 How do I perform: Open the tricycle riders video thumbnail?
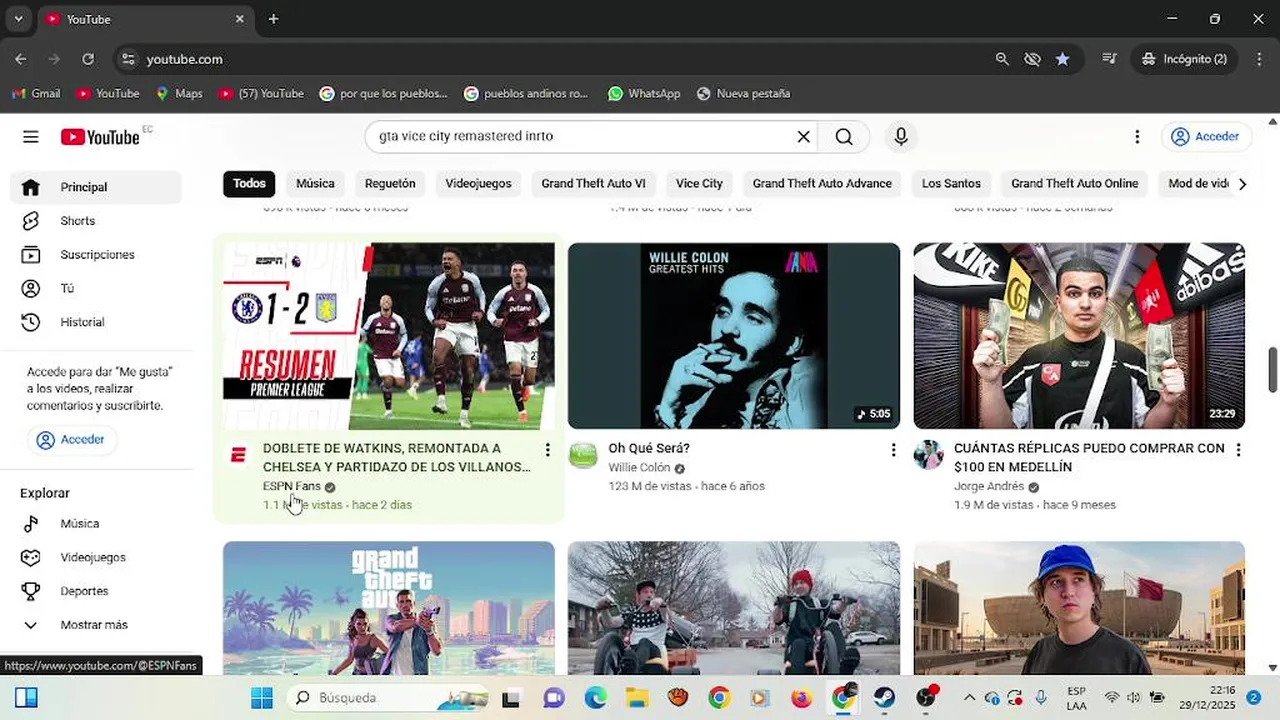coord(734,608)
